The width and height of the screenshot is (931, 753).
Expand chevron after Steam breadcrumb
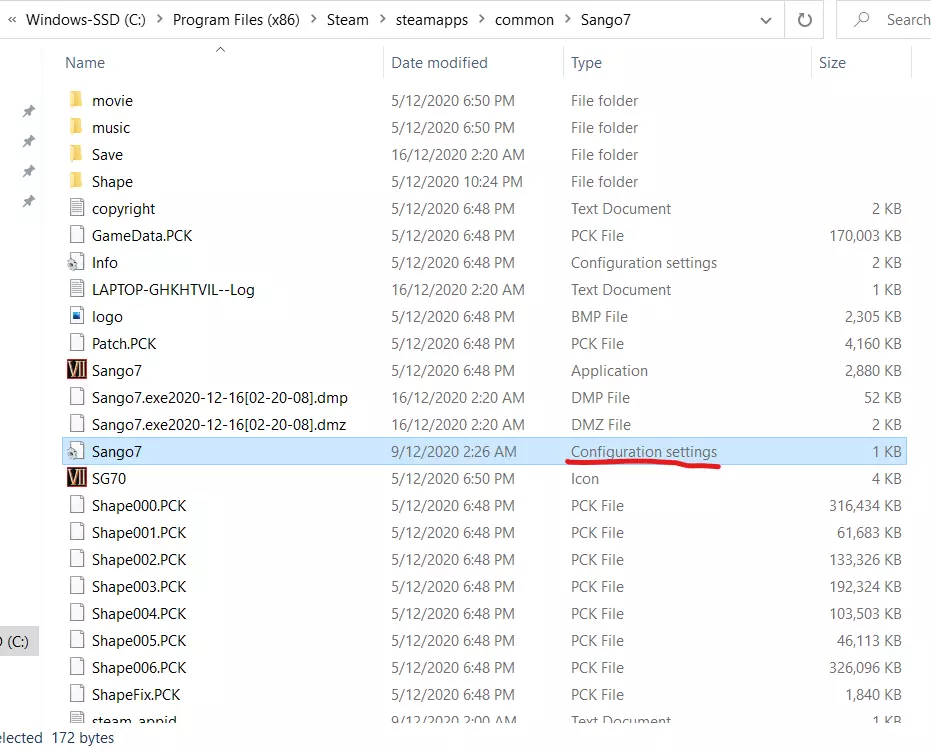click(x=382, y=19)
